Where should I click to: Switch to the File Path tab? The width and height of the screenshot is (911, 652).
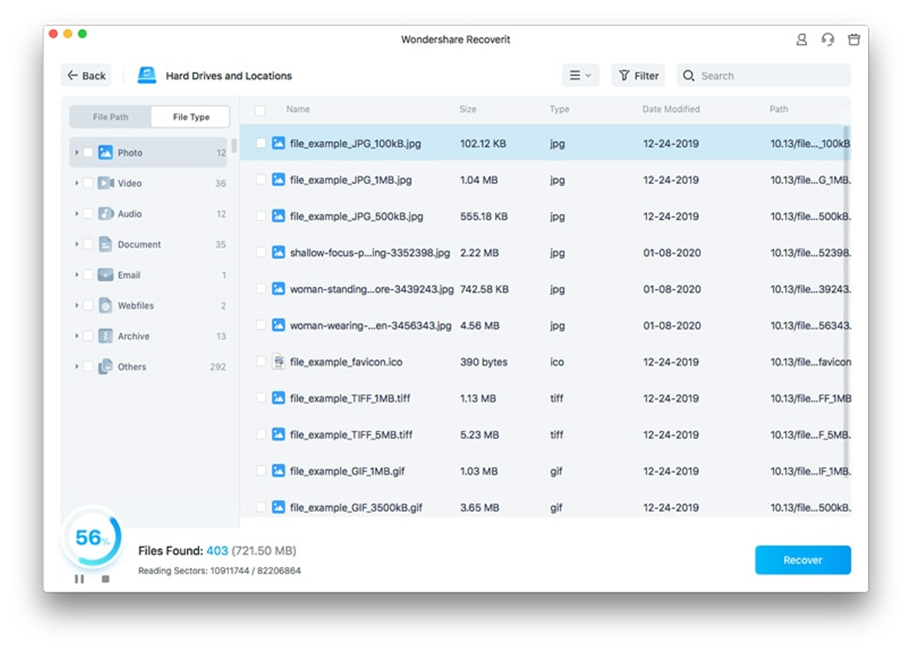[110, 117]
